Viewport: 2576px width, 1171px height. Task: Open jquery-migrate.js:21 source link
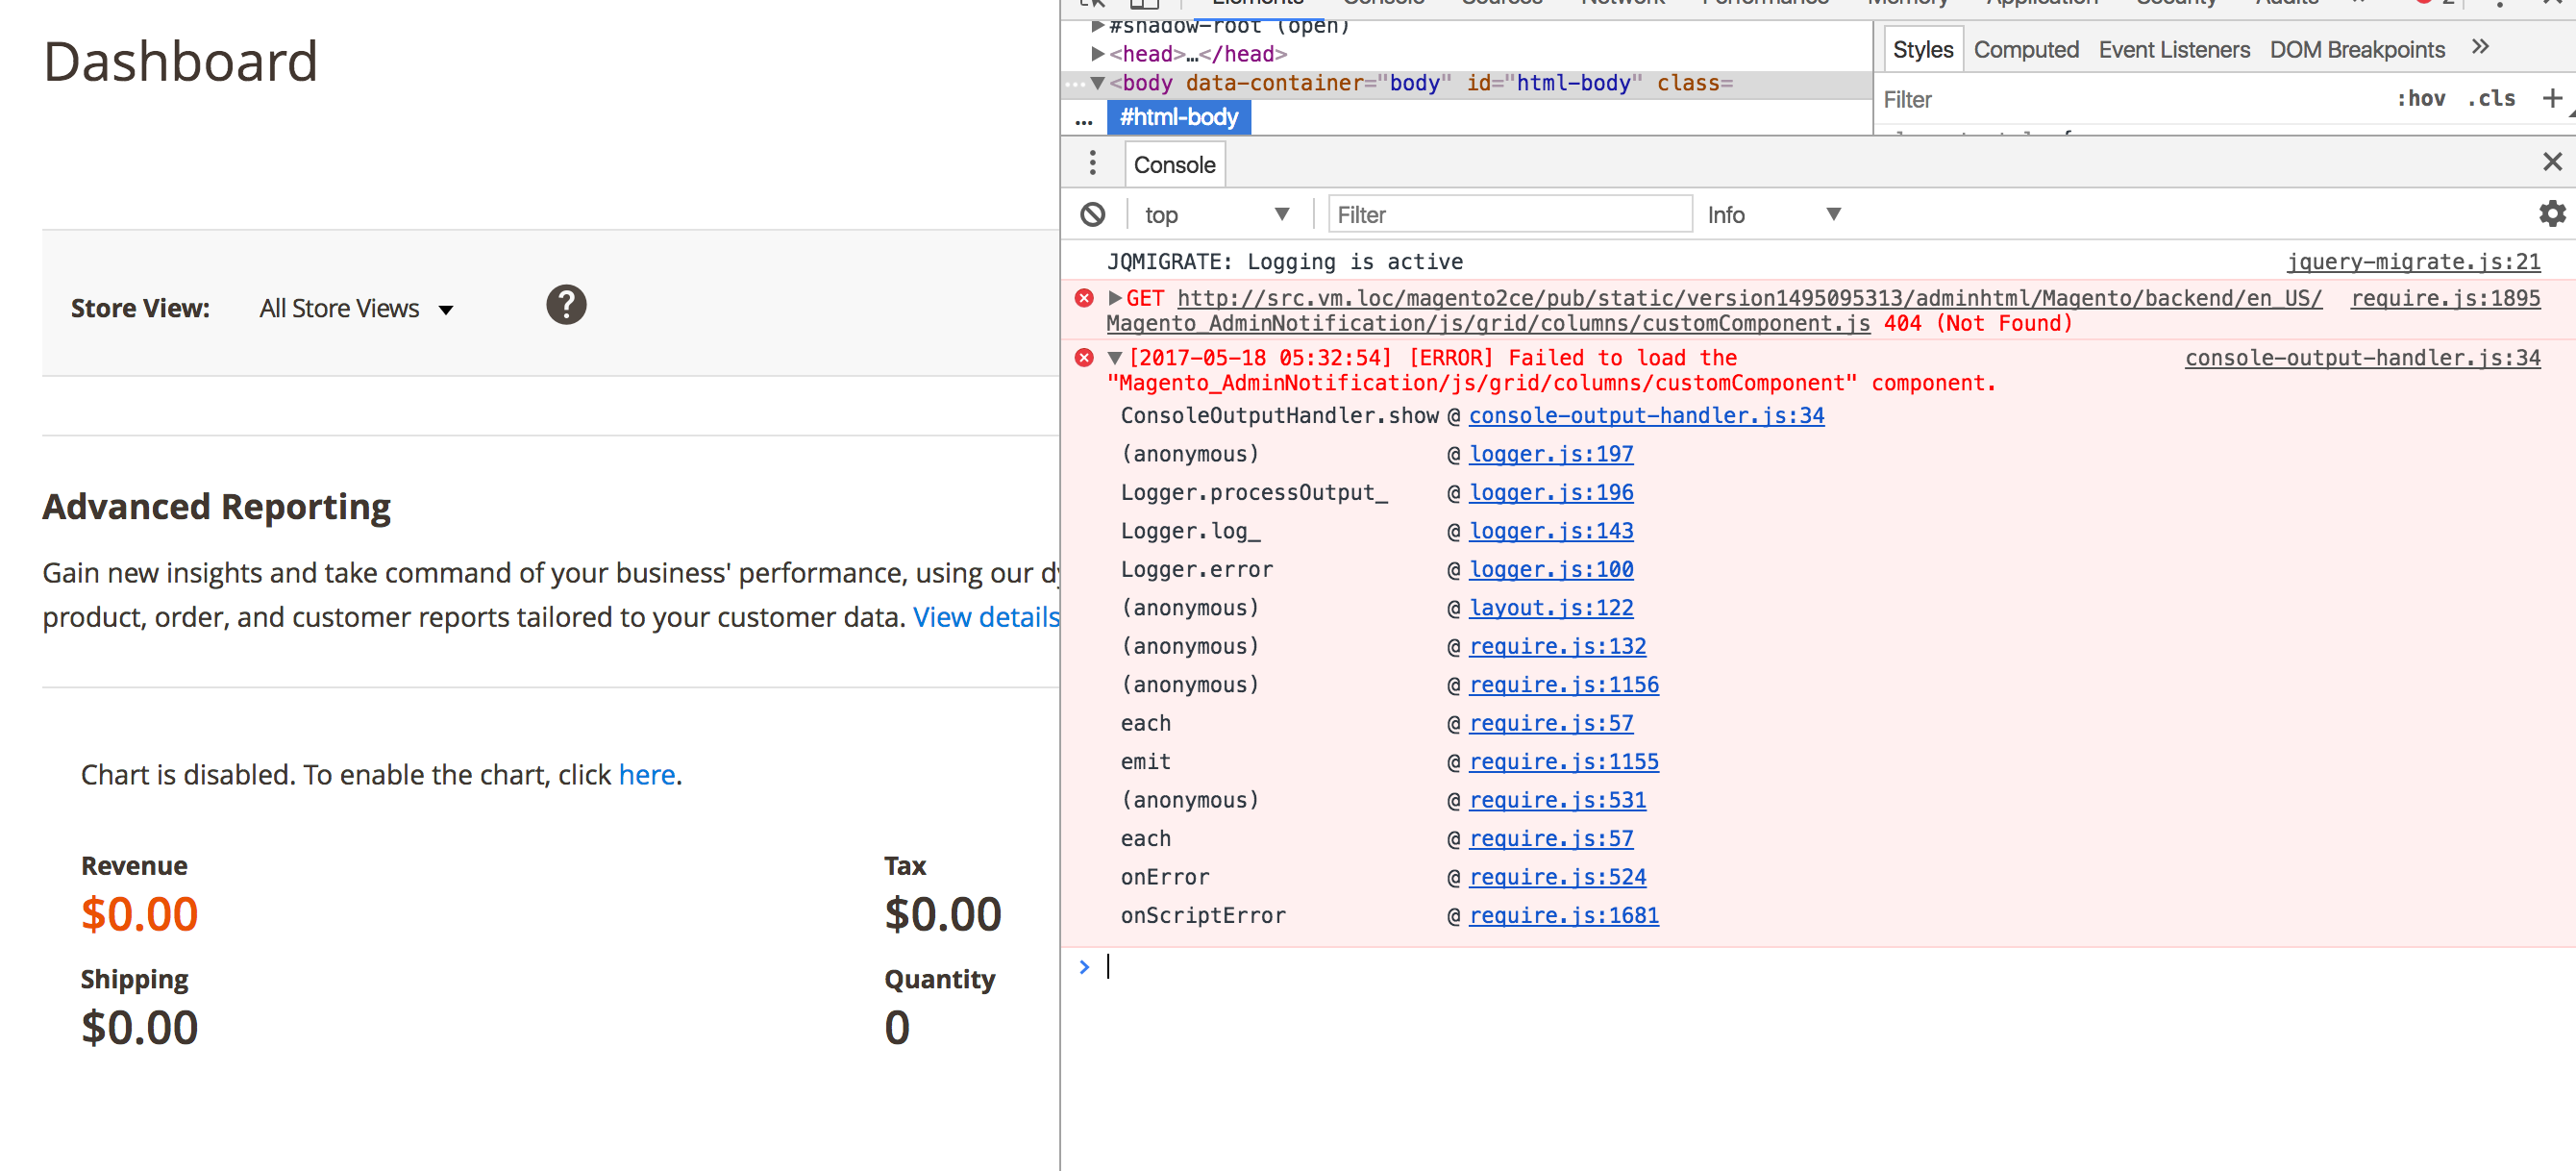[2412, 262]
